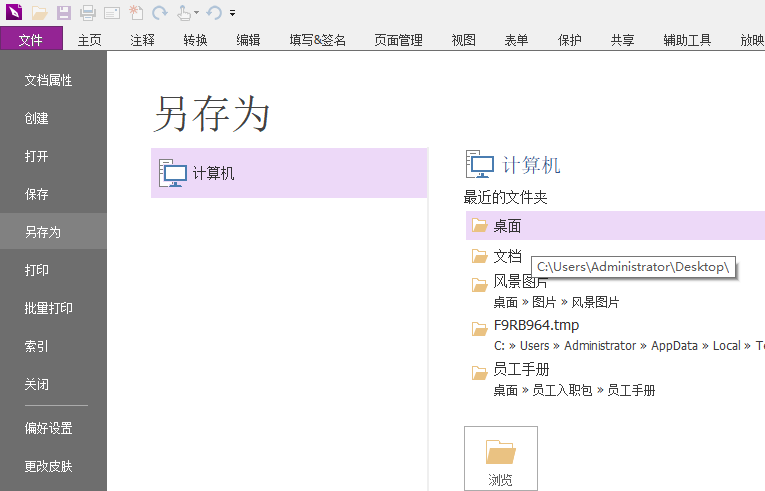The width and height of the screenshot is (765, 491).
Task: Select 保存 in the file sidebar
Action: coord(53,194)
